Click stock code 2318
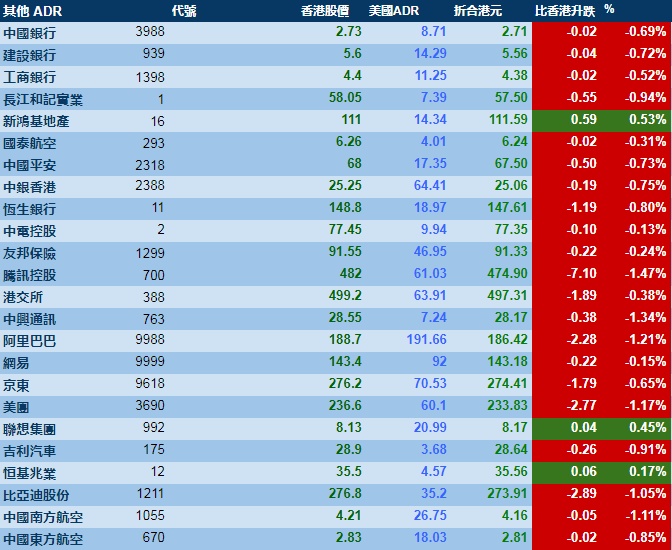 150,165
